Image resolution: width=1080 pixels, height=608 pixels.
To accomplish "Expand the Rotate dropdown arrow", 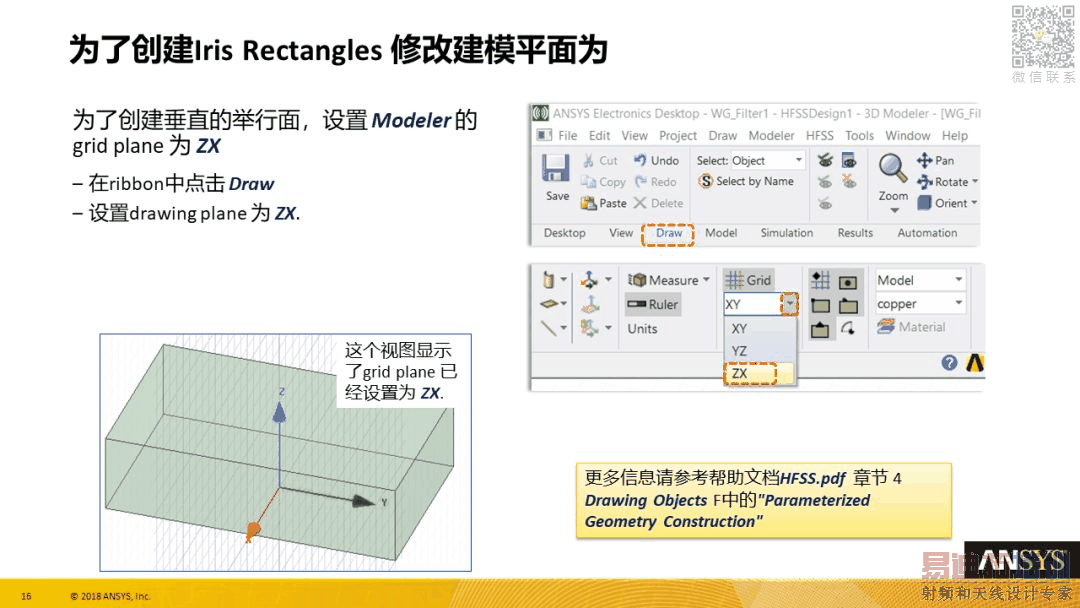I will (x=975, y=182).
